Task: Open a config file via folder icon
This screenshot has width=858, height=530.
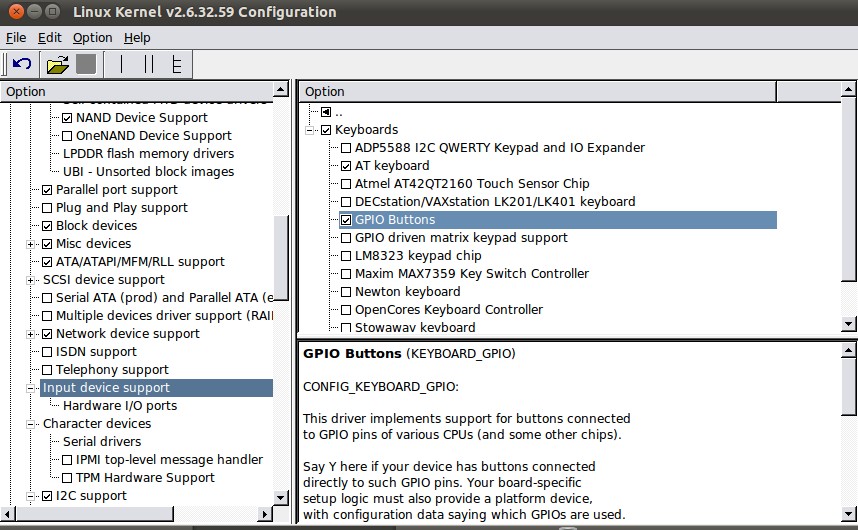Action: [57, 65]
